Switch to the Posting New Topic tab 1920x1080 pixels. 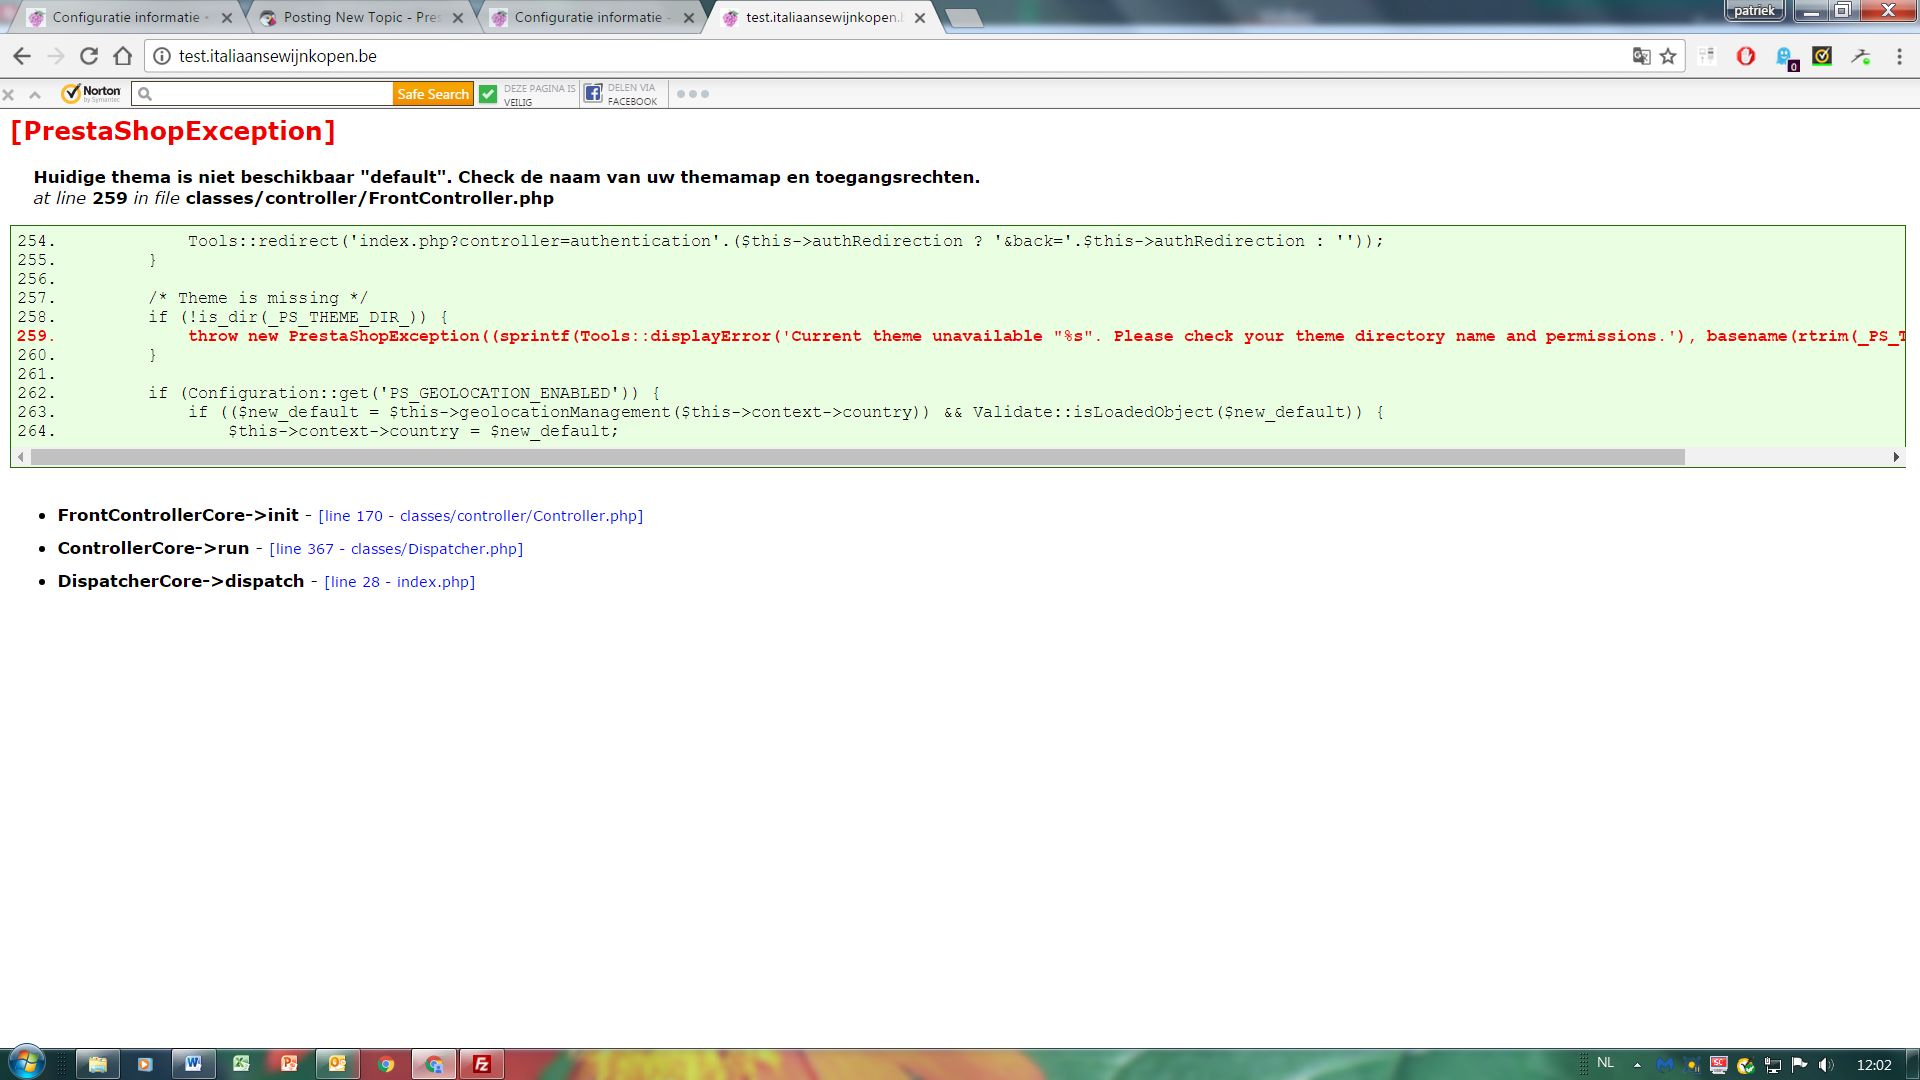(x=360, y=18)
